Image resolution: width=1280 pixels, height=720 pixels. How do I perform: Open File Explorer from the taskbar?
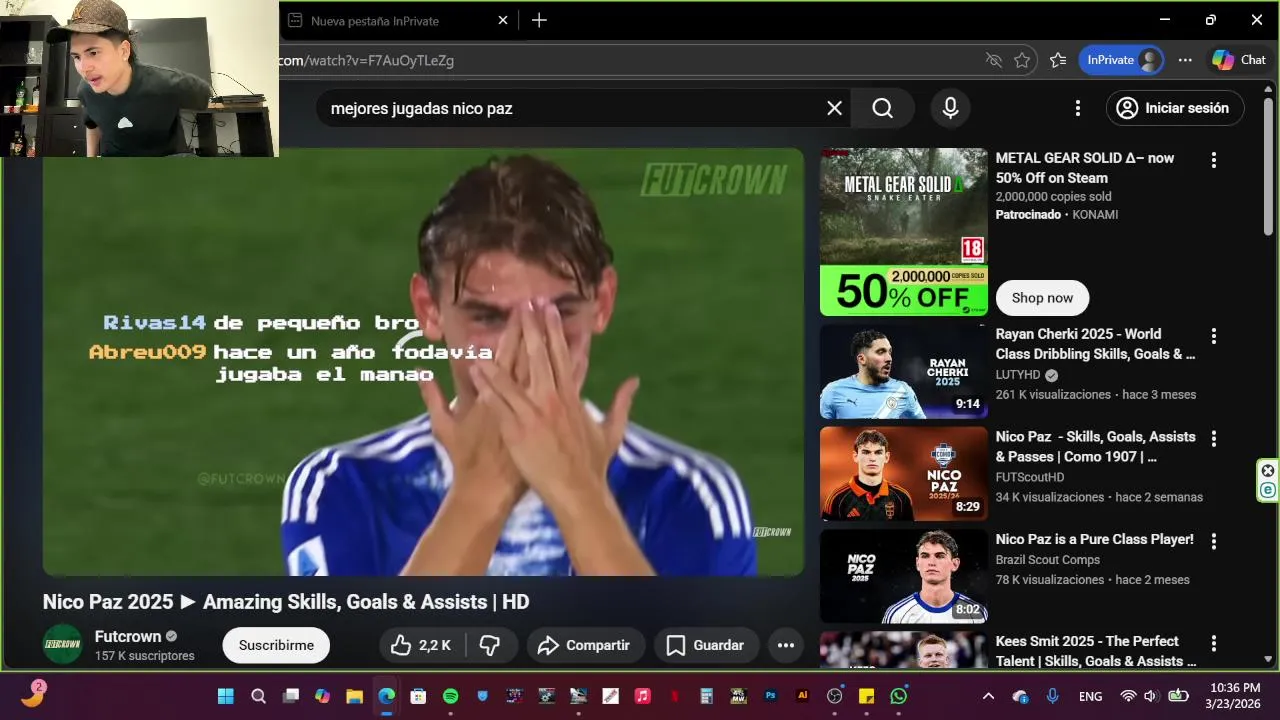click(x=354, y=696)
